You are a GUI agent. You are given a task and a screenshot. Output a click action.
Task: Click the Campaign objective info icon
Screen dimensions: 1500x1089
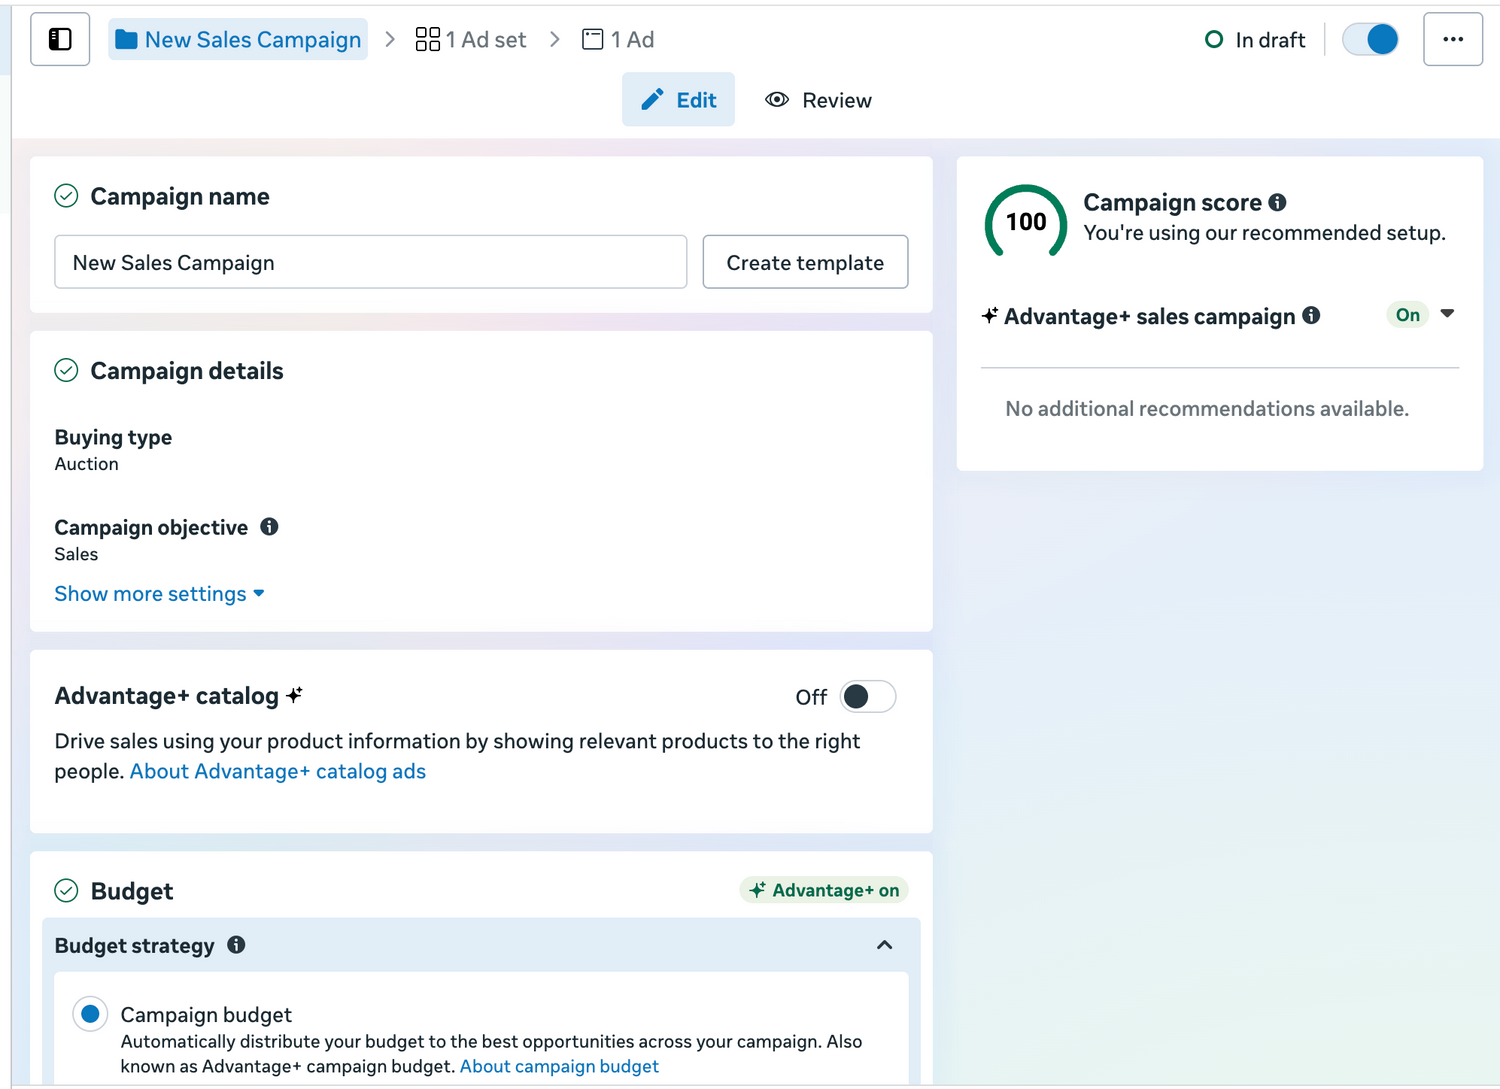269,527
